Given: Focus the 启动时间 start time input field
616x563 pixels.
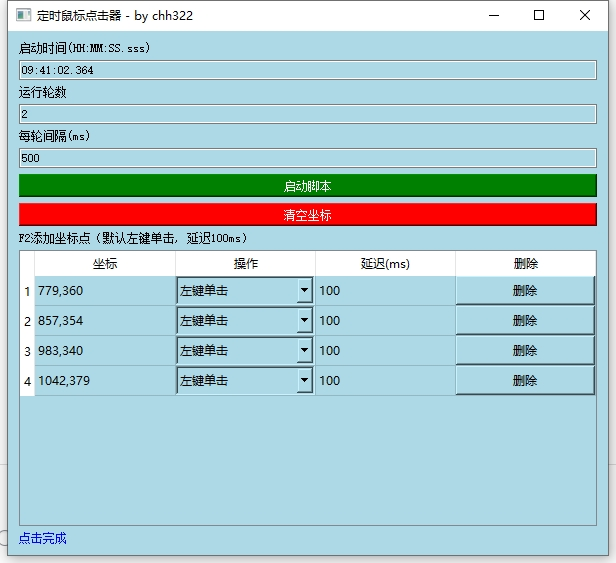Looking at the screenshot, I should (x=307, y=70).
